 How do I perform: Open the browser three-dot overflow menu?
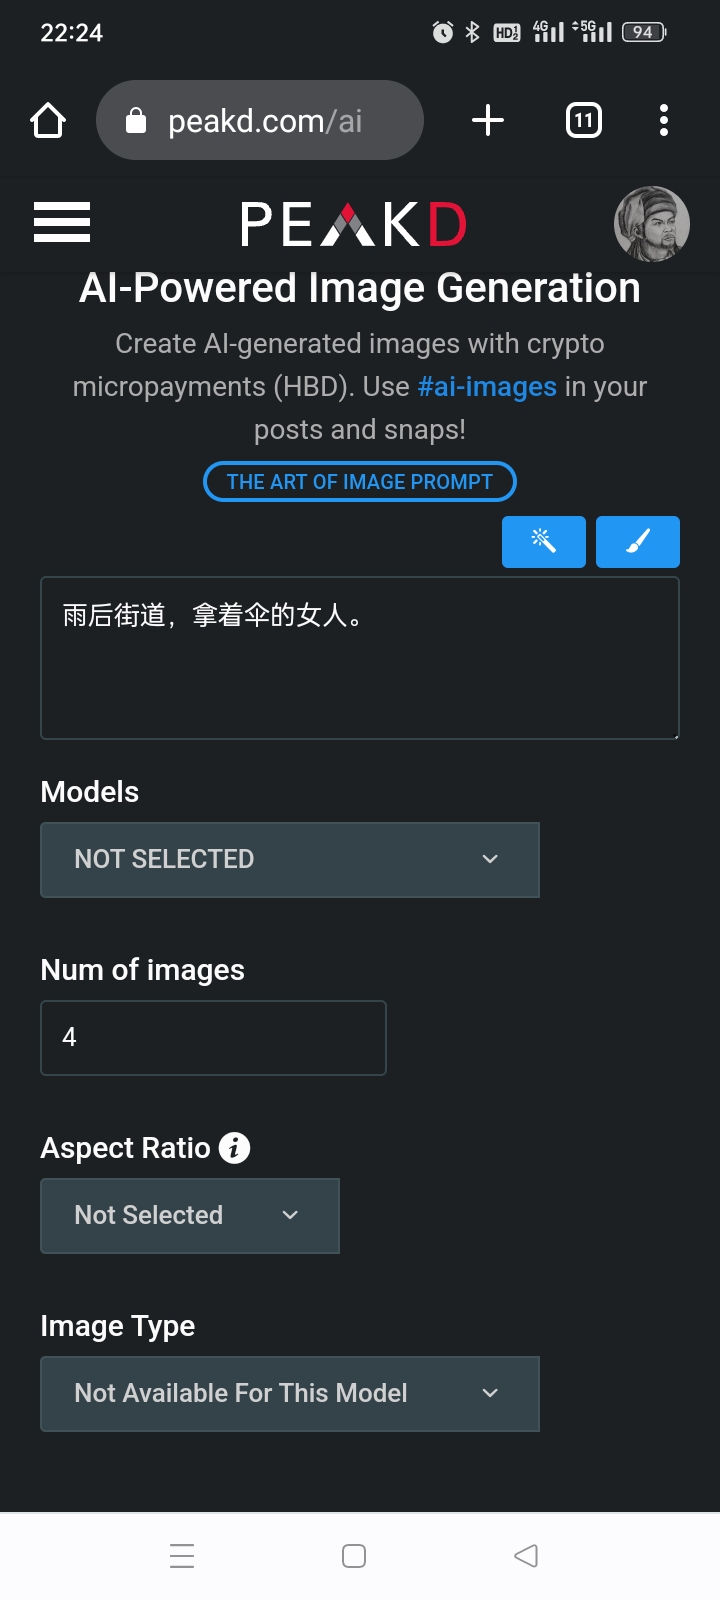tap(663, 120)
